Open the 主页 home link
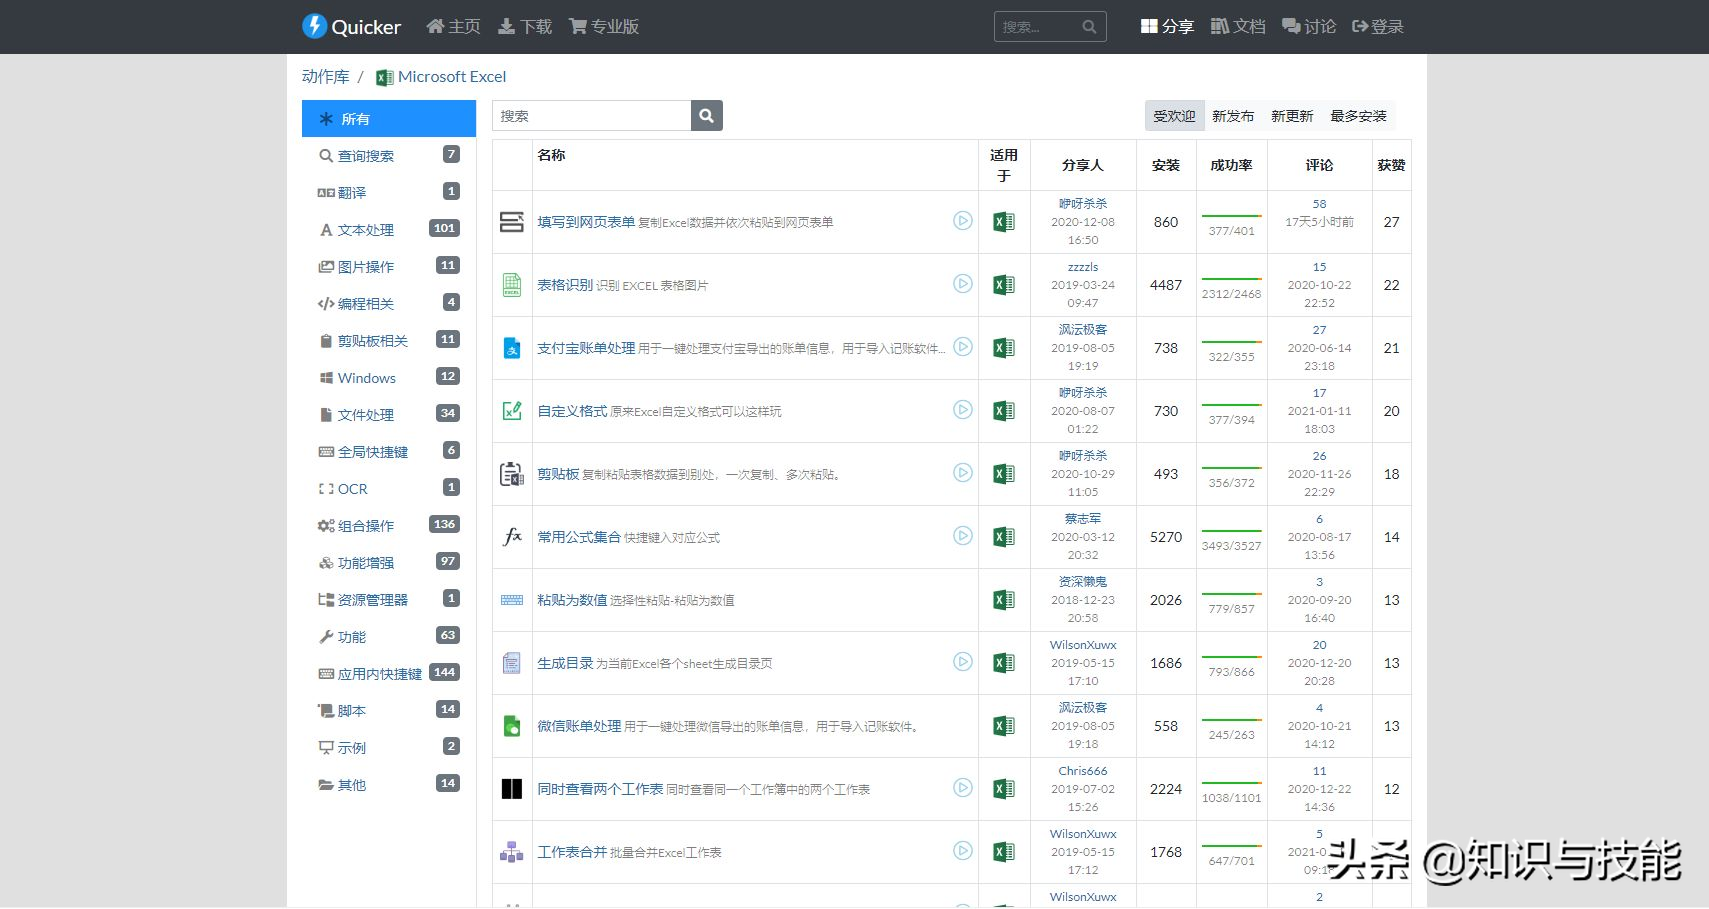 pyautogui.click(x=453, y=26)
